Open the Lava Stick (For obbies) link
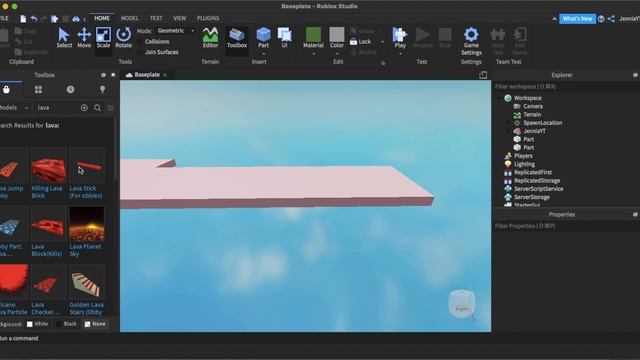The height and width of the screenshot is (360, 640). (86, 192)
